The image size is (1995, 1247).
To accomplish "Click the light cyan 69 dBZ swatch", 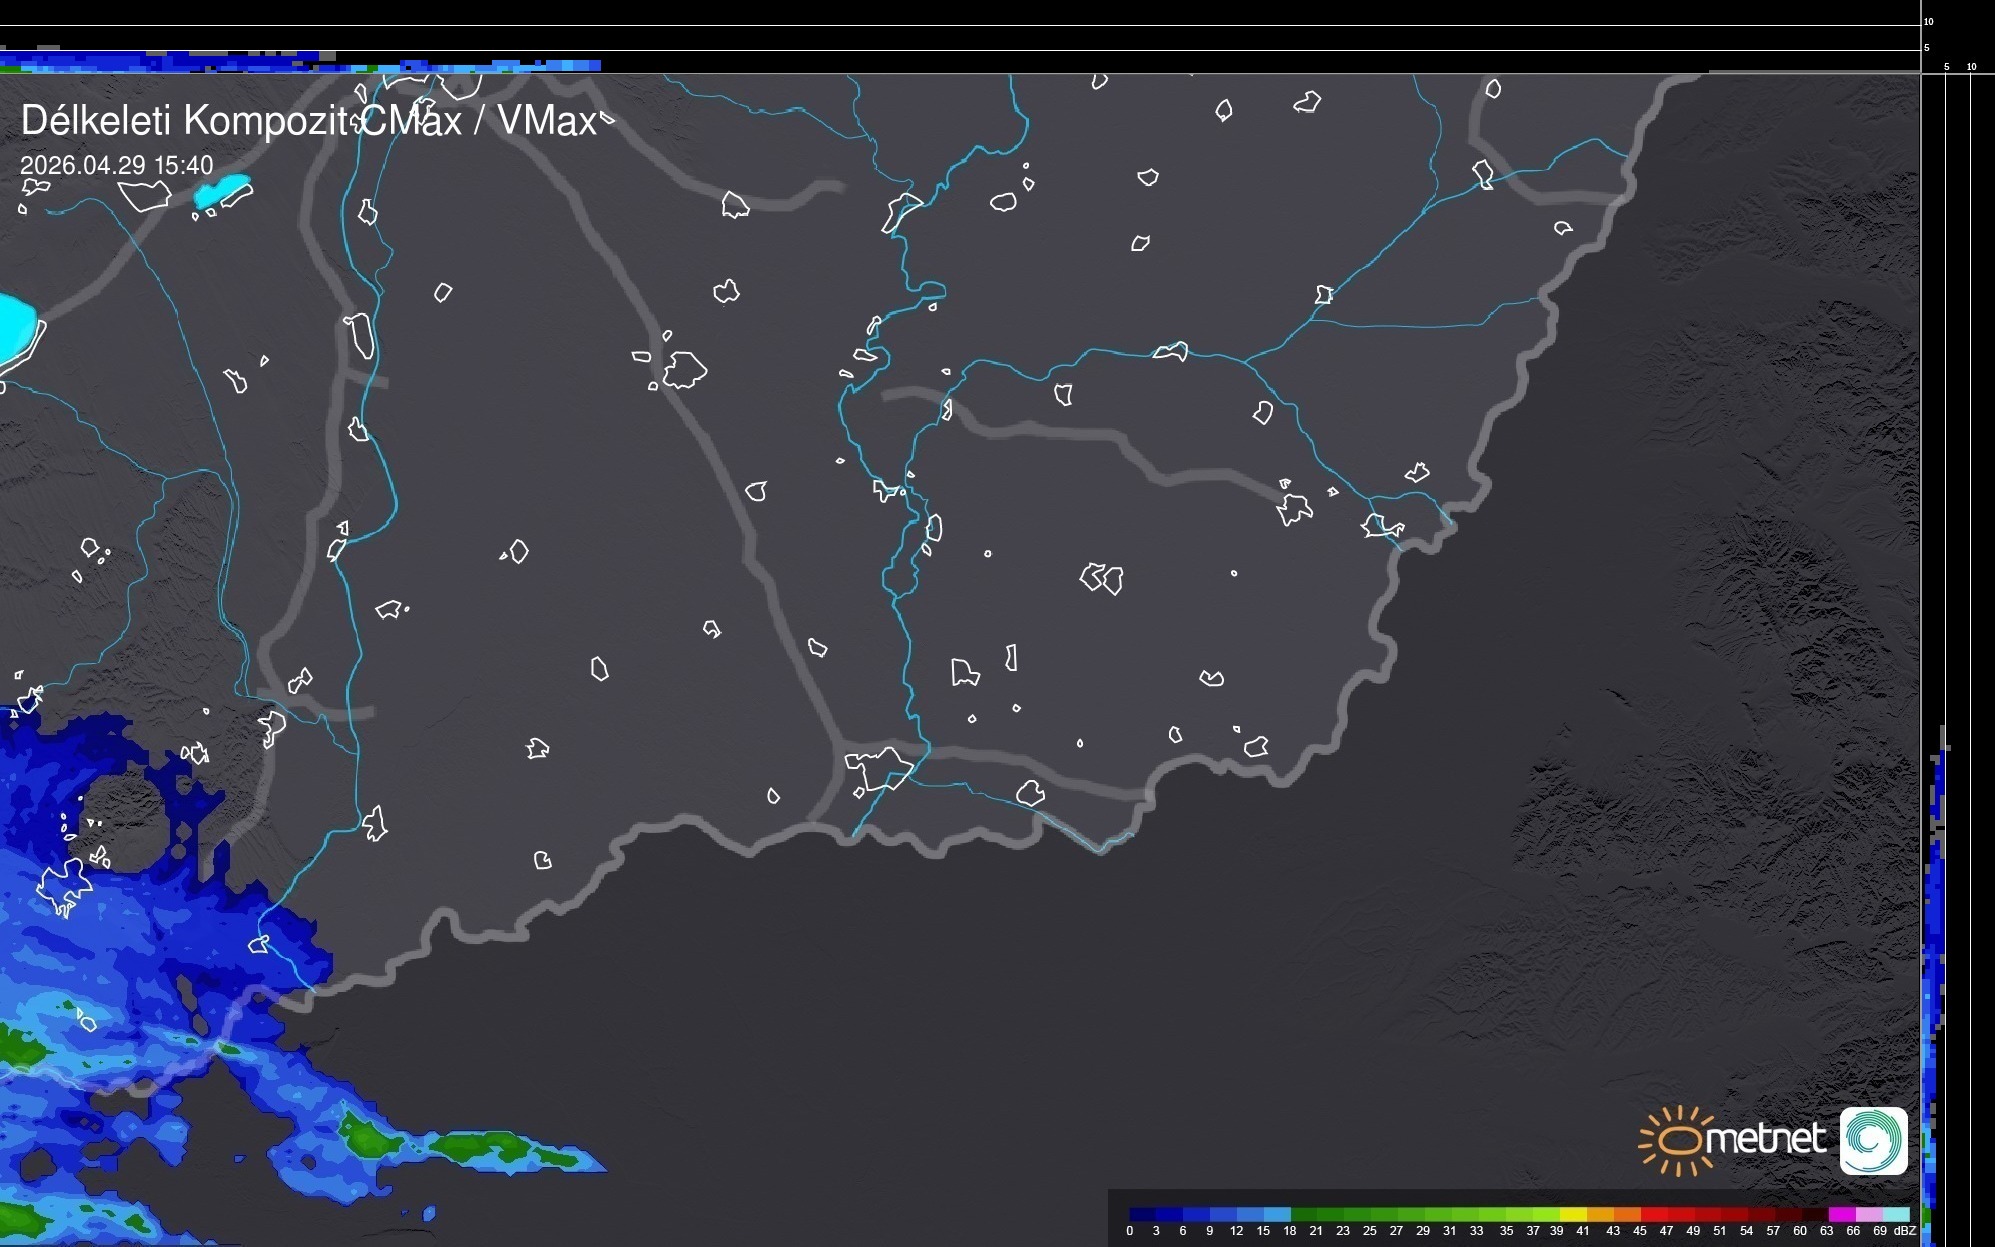I will (1896, 1215).
